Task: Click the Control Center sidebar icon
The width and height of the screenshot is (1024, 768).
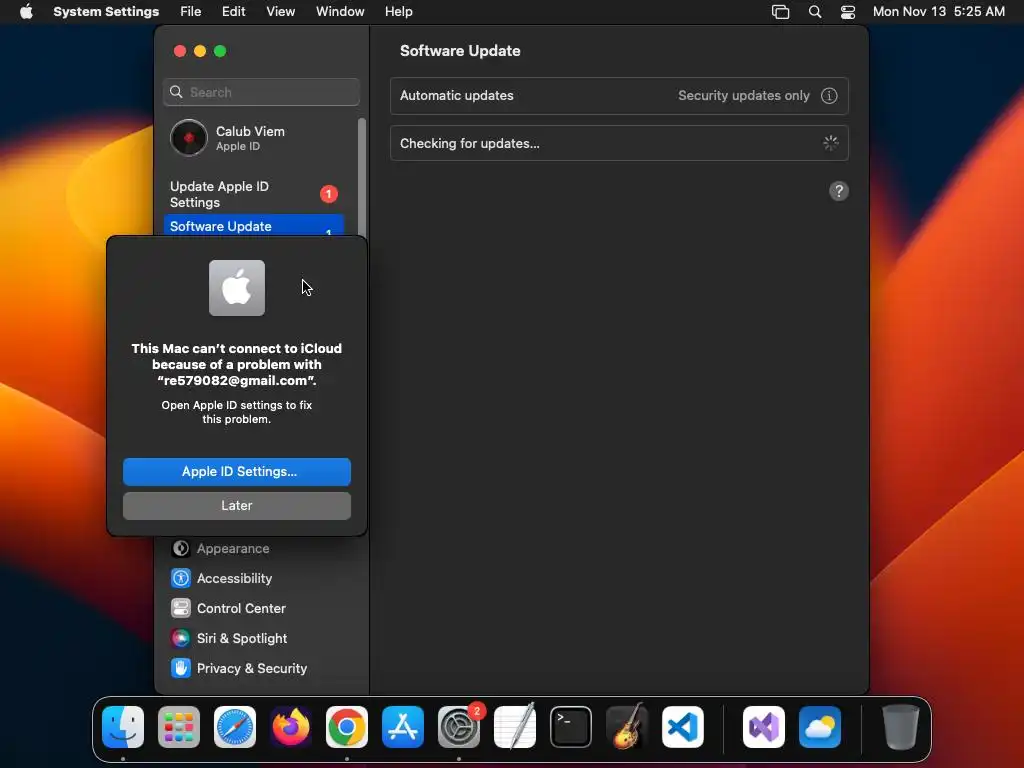Action: point(181,609)
